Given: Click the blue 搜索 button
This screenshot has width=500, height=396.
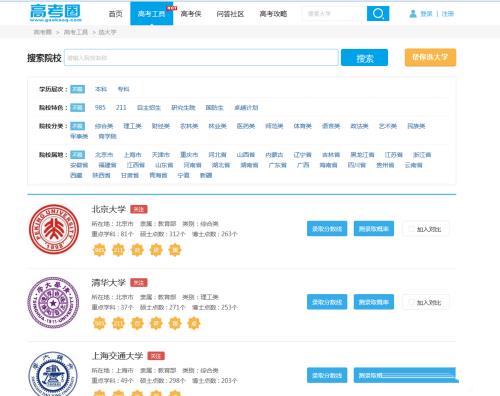Looking at the screenshot, I should point(364,58).
